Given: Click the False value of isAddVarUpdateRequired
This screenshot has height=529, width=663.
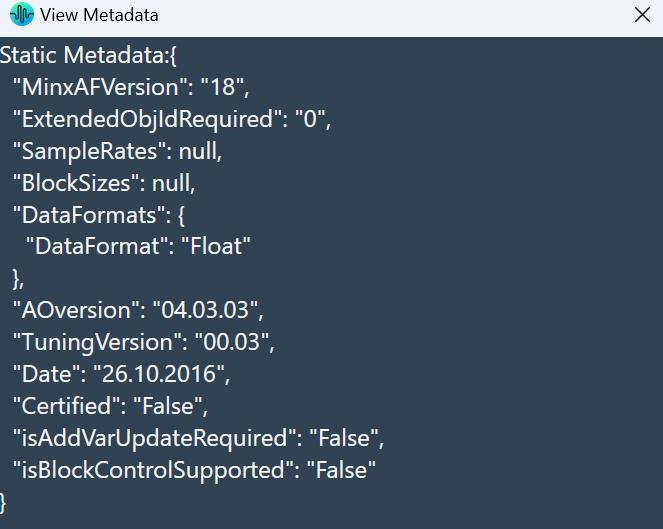Looking at the screenshot, I should coord(347,438).
